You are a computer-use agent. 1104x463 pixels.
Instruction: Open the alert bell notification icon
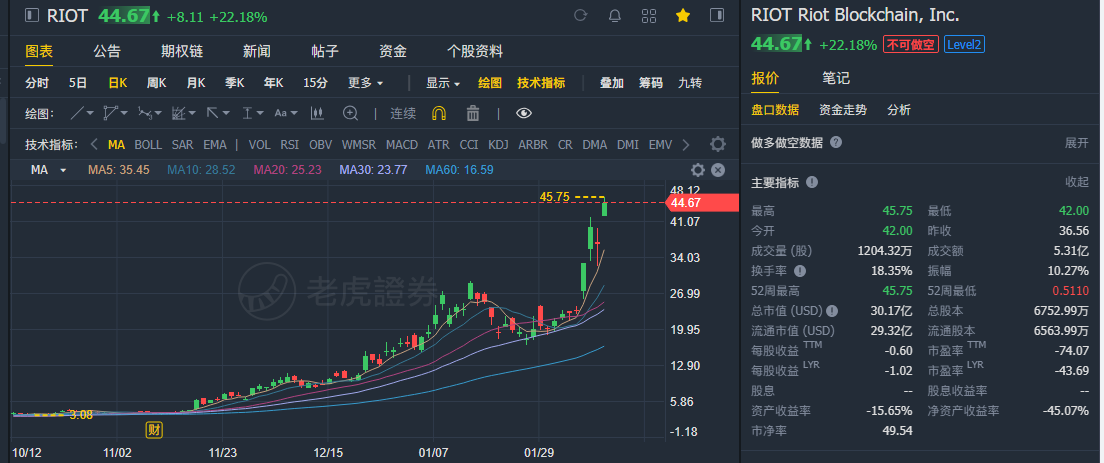point(615,15)
